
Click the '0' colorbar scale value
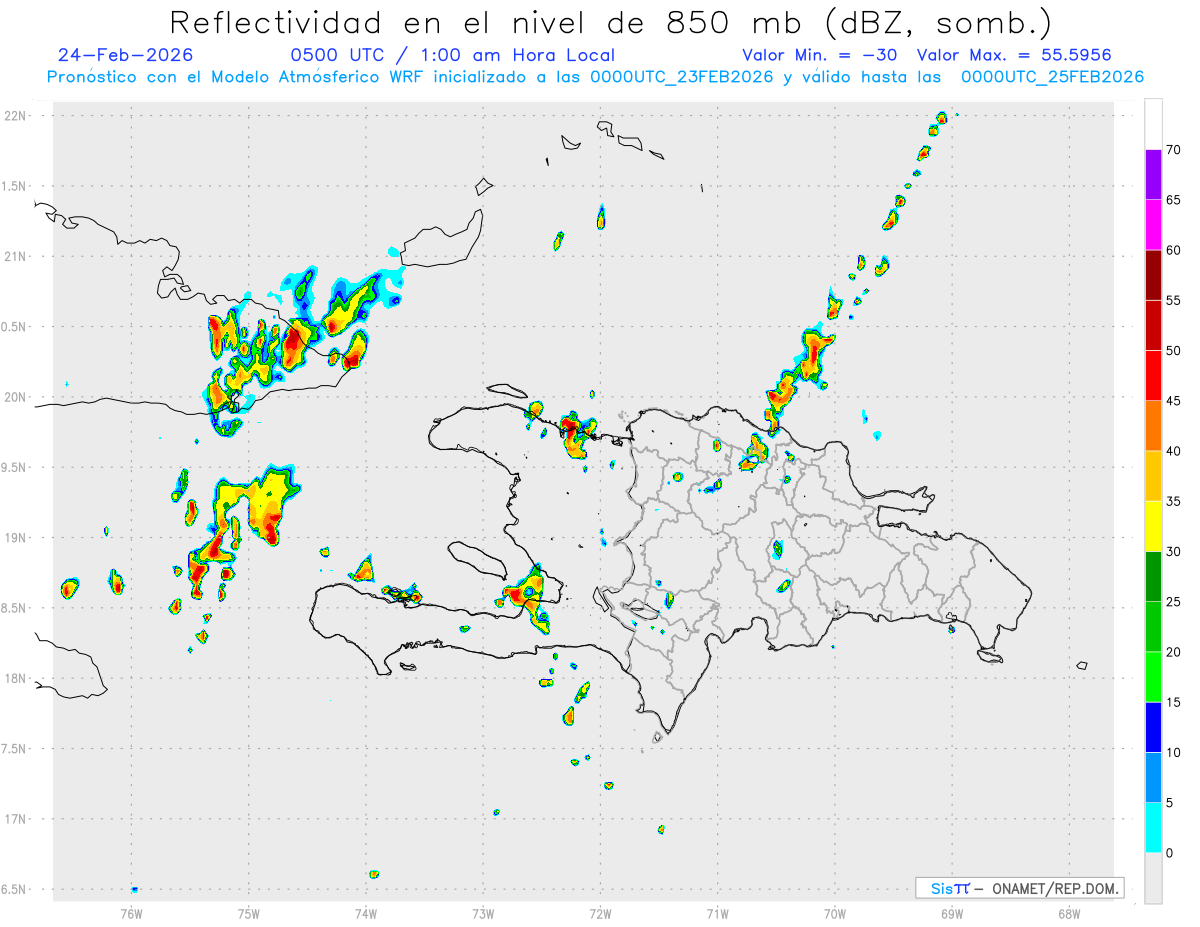coord(1169,853)
